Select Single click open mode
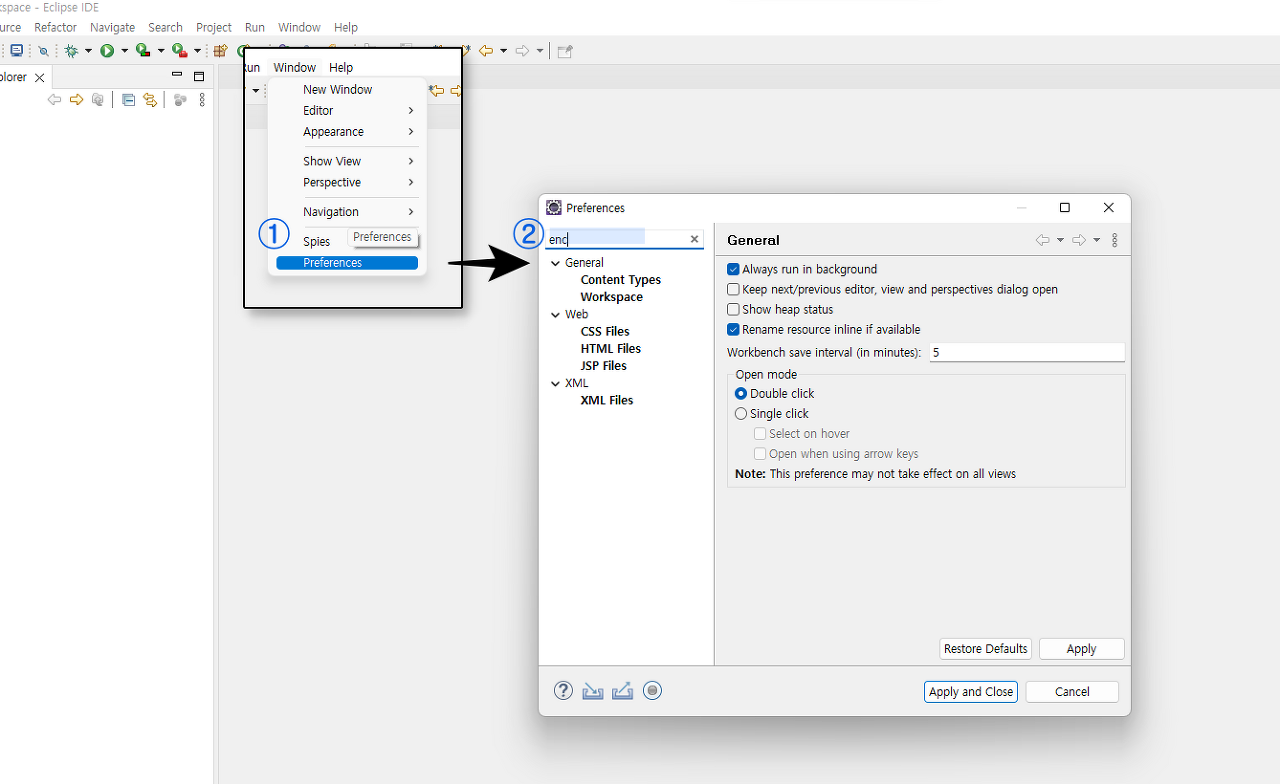This screenshot has width=1280, height=784. (x=741, y=413)
